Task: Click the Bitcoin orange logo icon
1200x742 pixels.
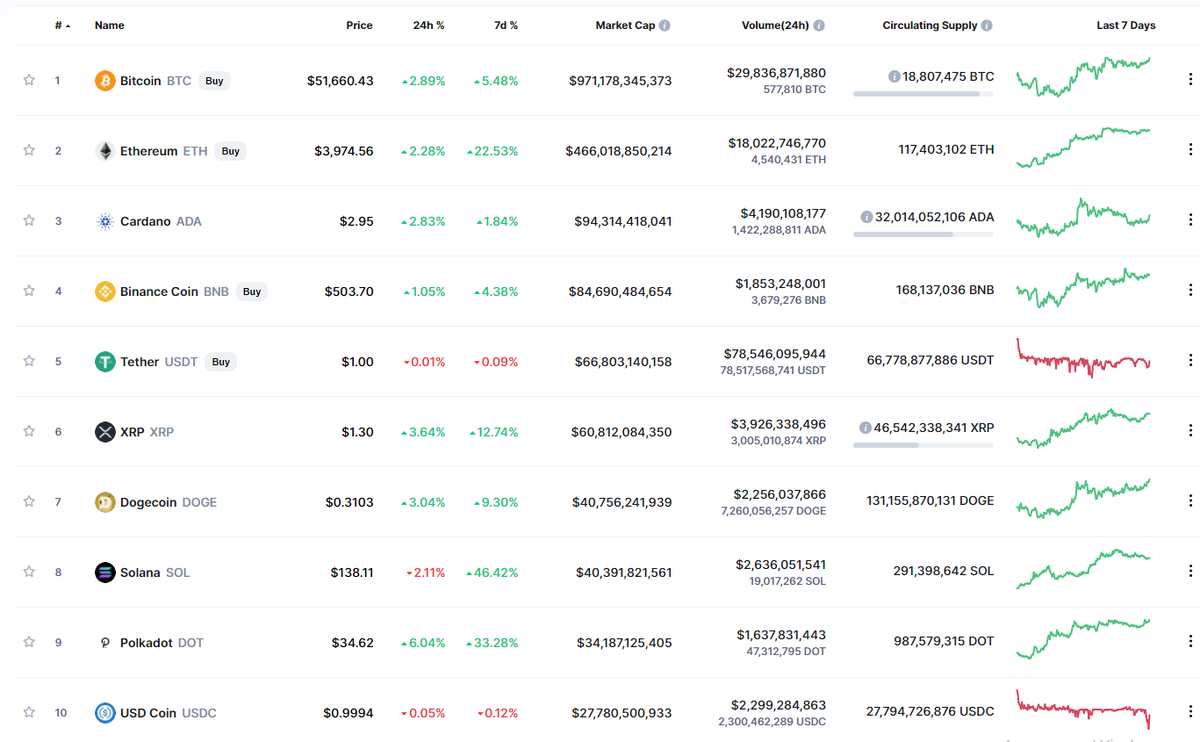Action: click(105, 81)
